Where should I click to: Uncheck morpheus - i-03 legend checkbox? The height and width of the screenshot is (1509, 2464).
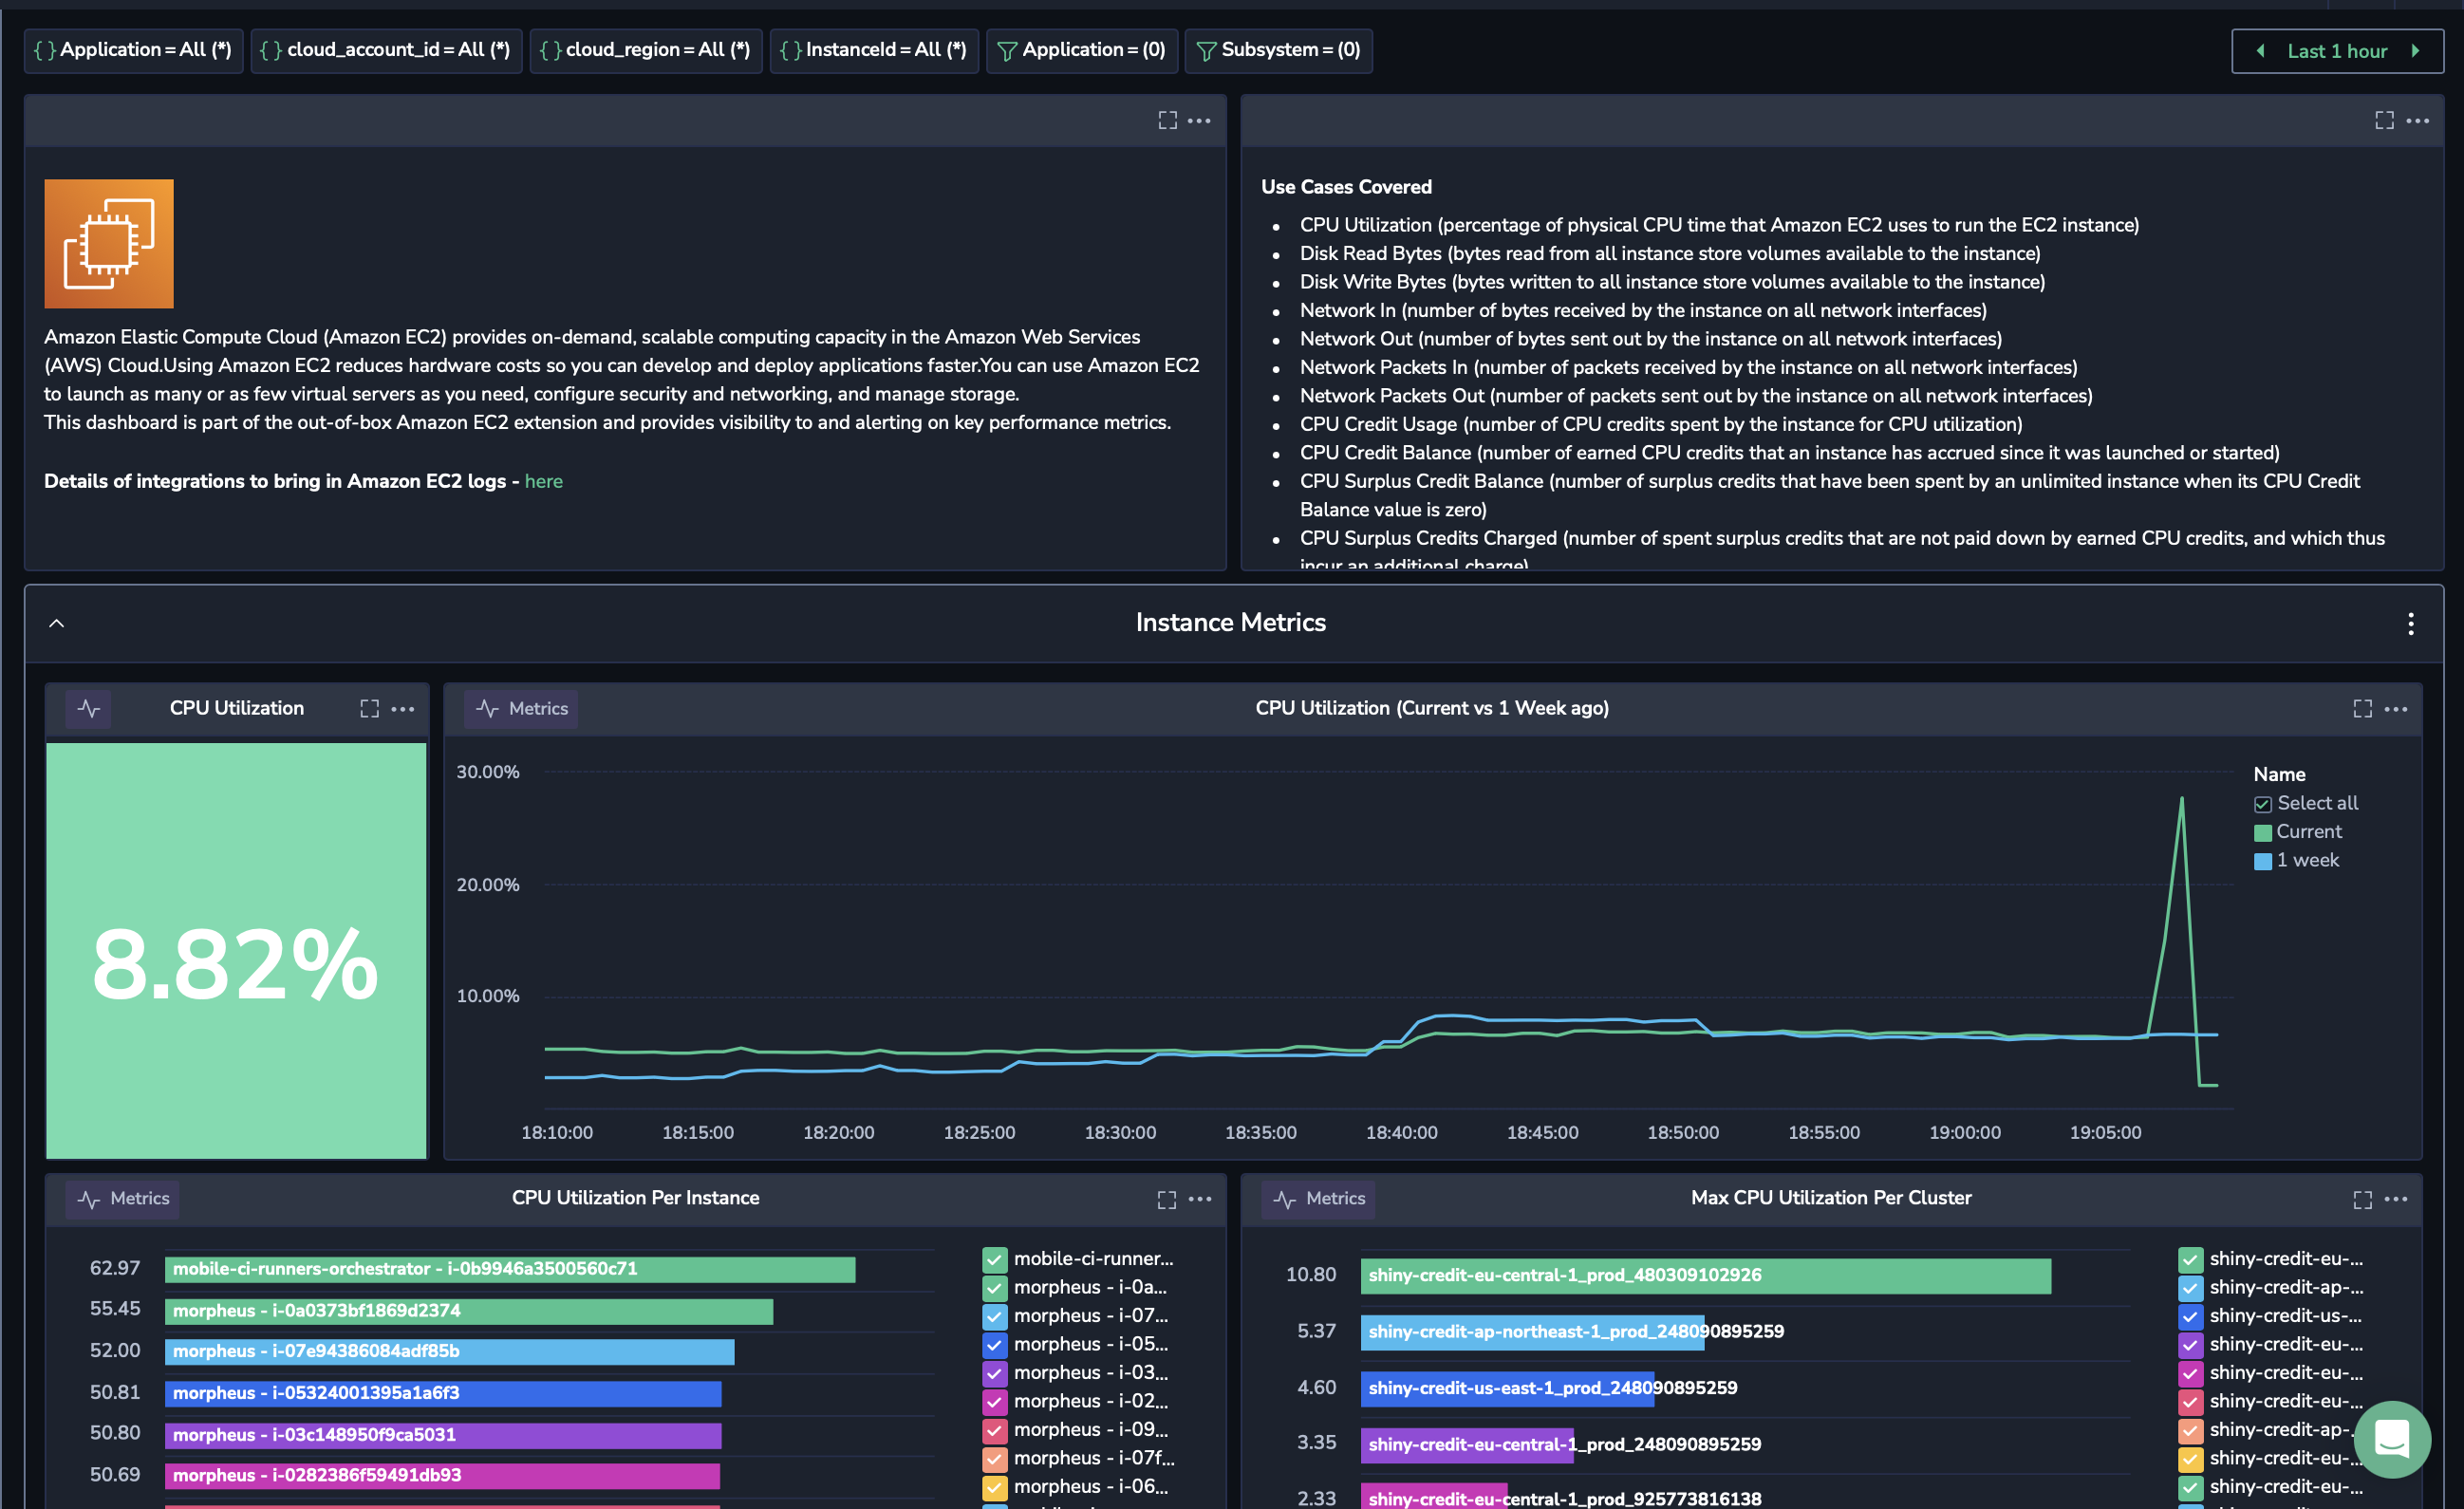[x=994, y=1373]
